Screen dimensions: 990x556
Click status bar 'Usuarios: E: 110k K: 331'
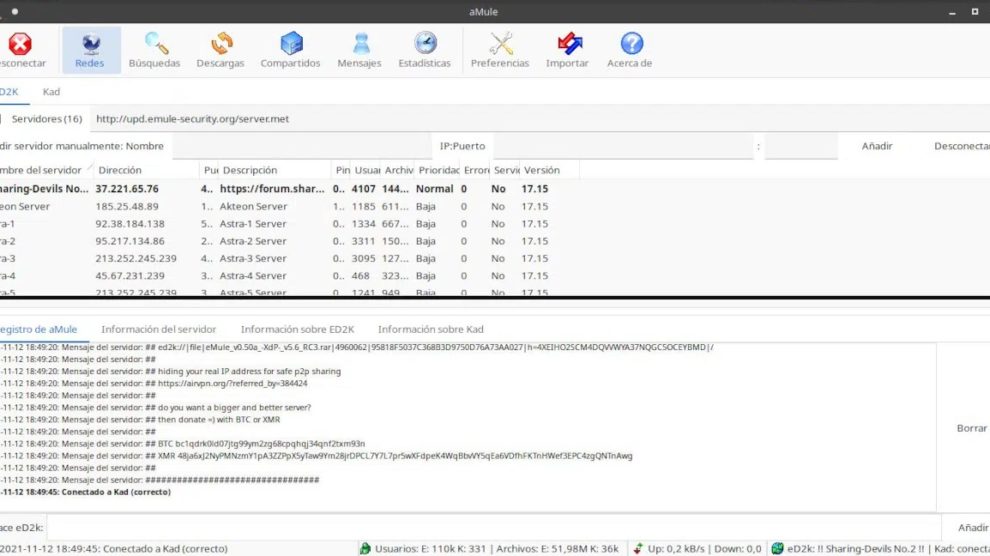click(x=431, y=548)
